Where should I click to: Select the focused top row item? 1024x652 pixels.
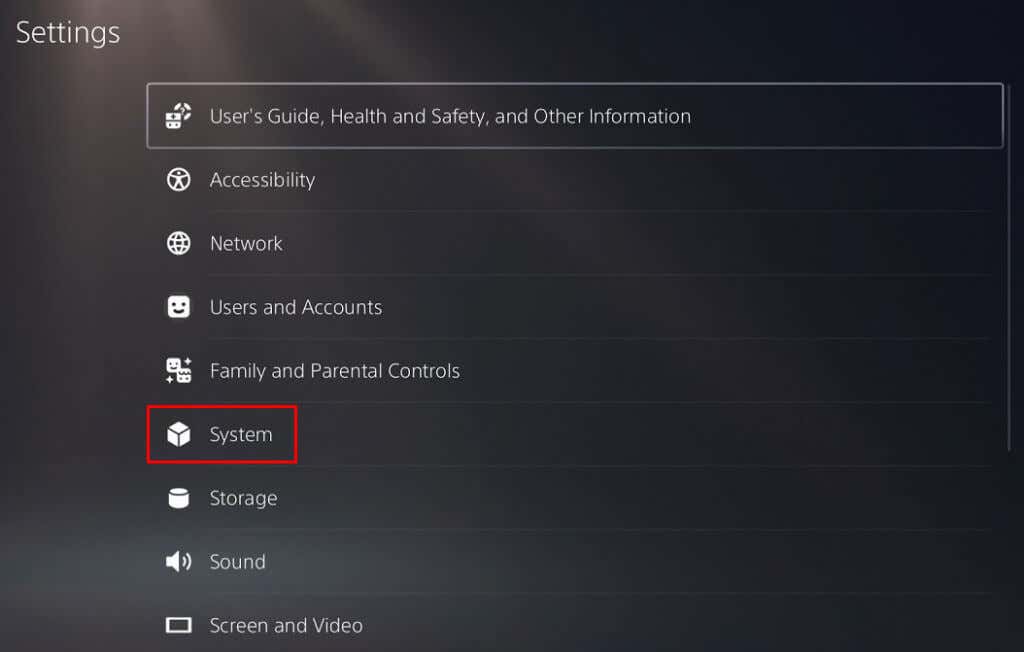(575, 116)
